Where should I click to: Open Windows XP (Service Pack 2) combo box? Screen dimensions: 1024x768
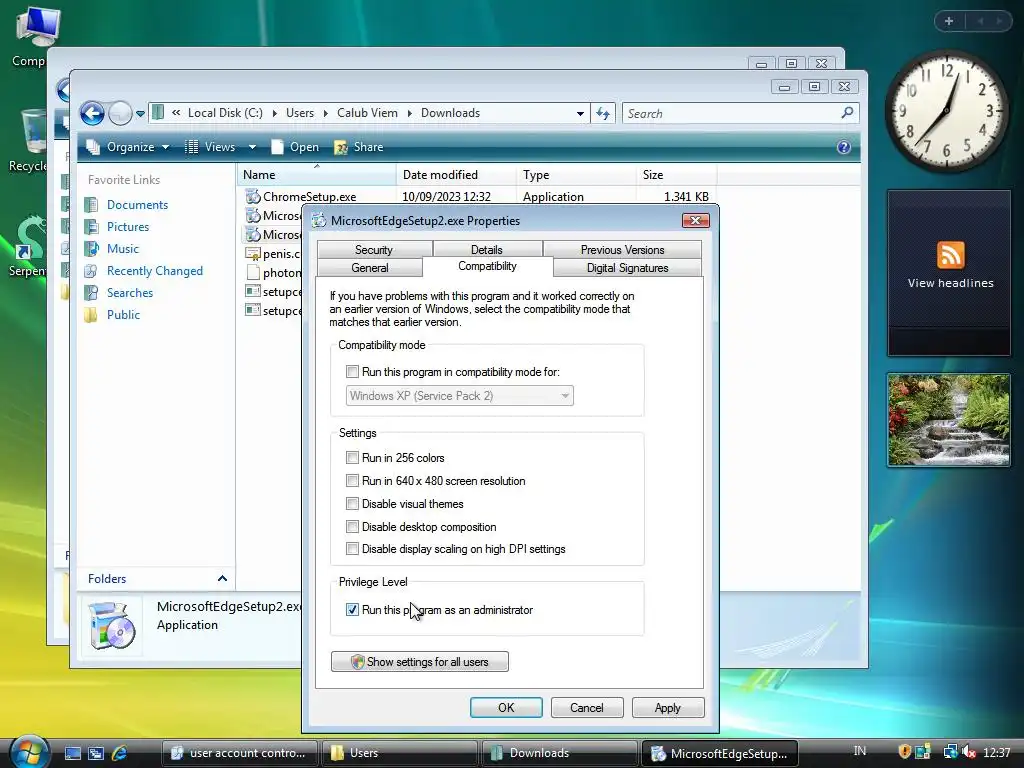[x=460, y=396]
